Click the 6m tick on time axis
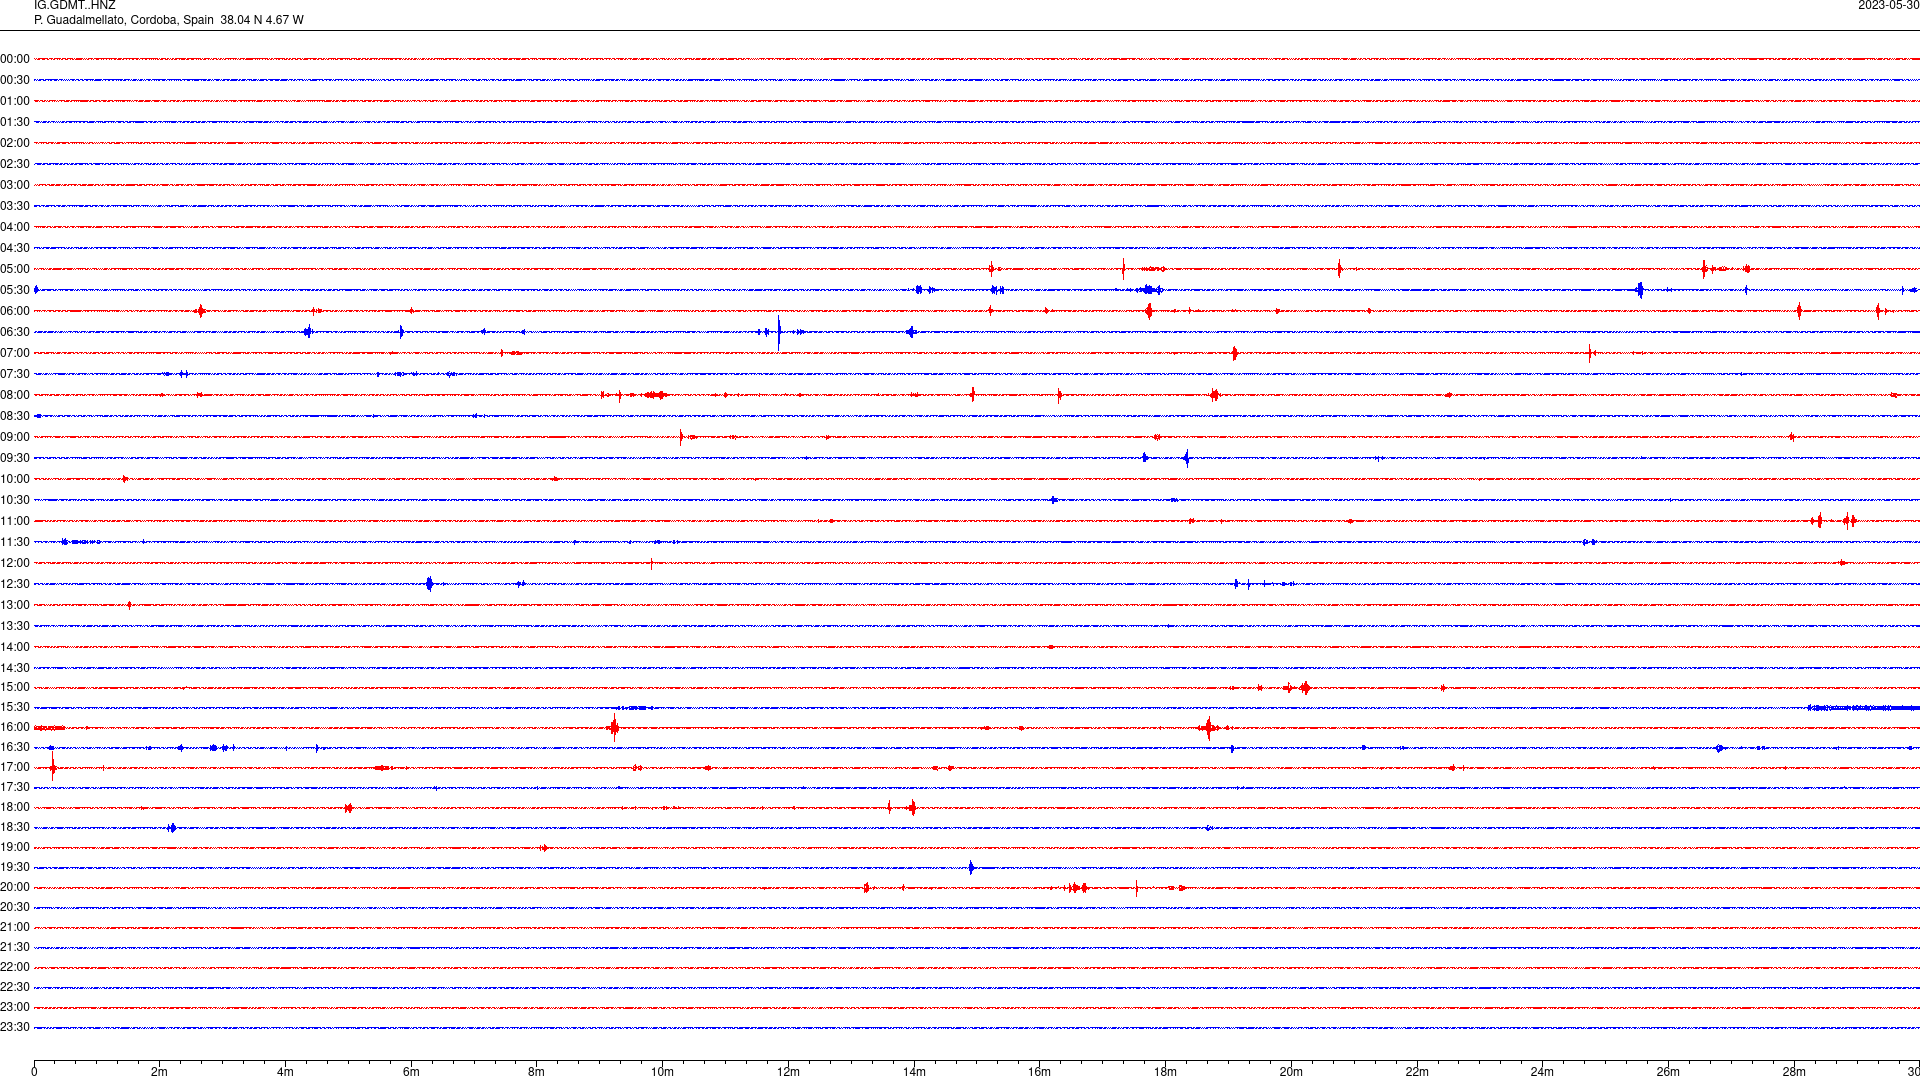1920x1080 pixels. (x=411, y=1072)
